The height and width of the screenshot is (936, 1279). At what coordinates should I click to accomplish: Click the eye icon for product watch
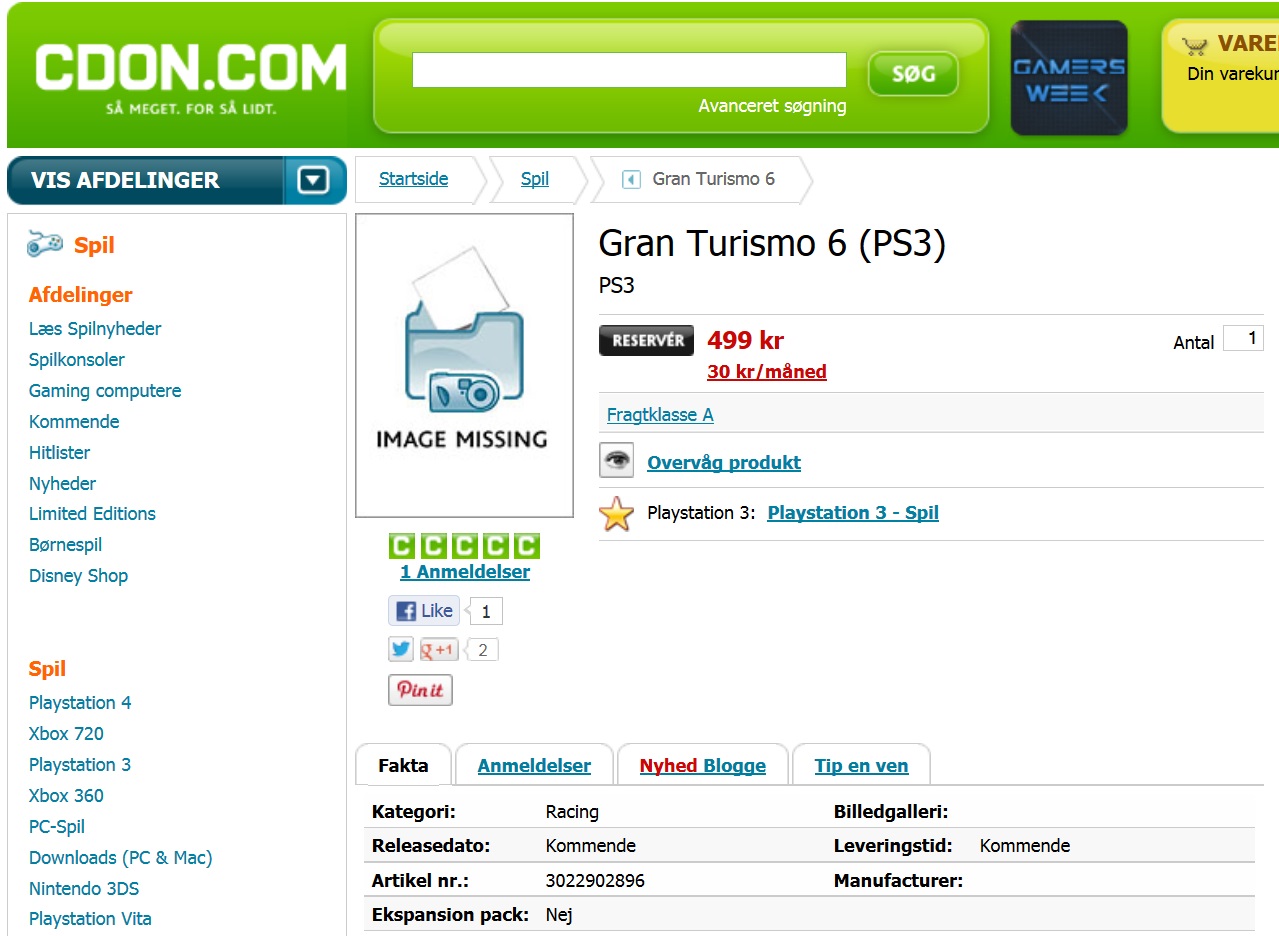[x=617, y=460]
